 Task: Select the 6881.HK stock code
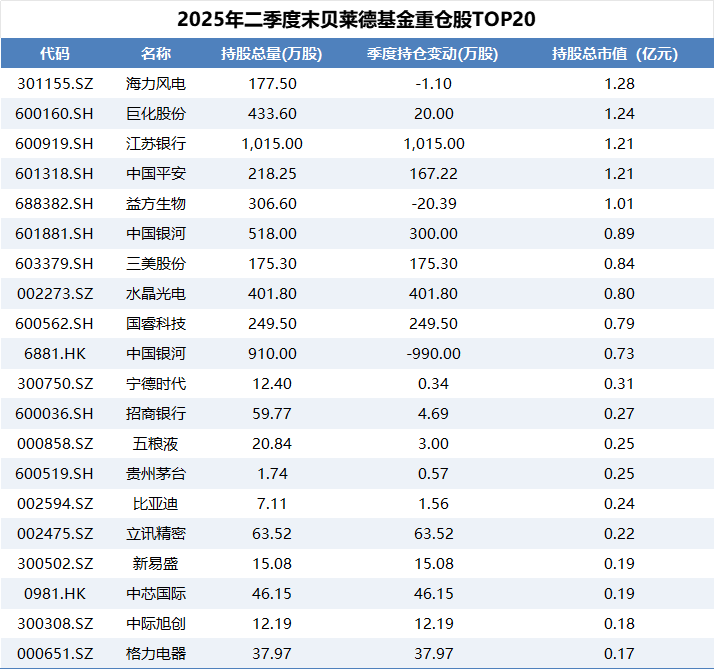pos(55,354)
